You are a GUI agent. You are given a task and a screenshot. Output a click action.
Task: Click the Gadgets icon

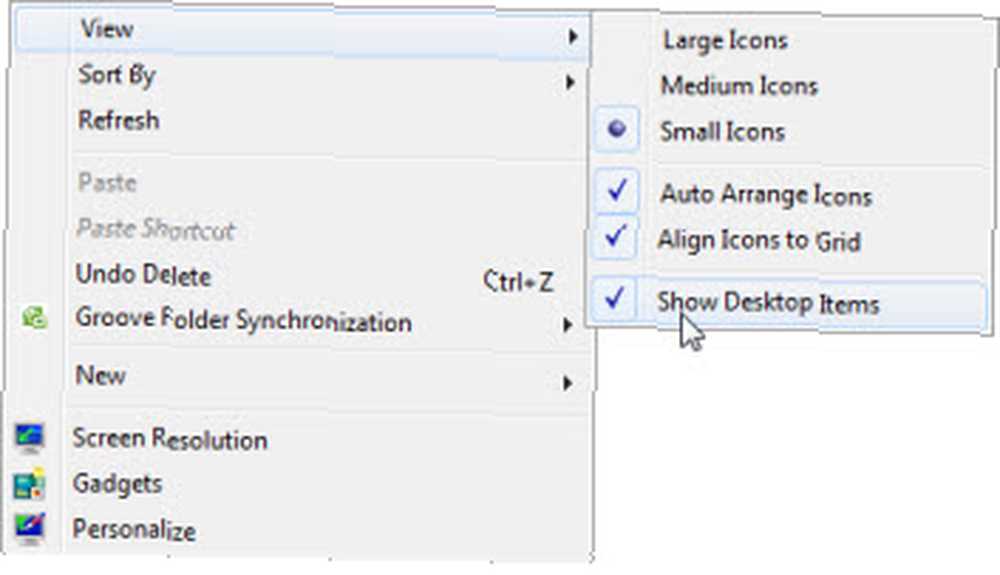coord(29,484)
